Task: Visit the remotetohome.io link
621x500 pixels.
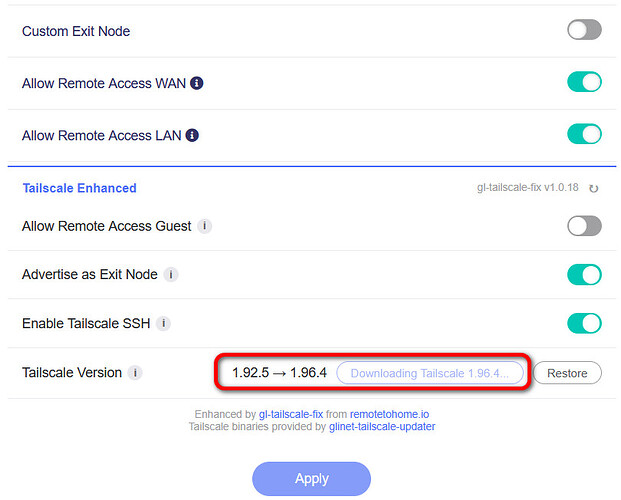Action: (x=392, y=414)
